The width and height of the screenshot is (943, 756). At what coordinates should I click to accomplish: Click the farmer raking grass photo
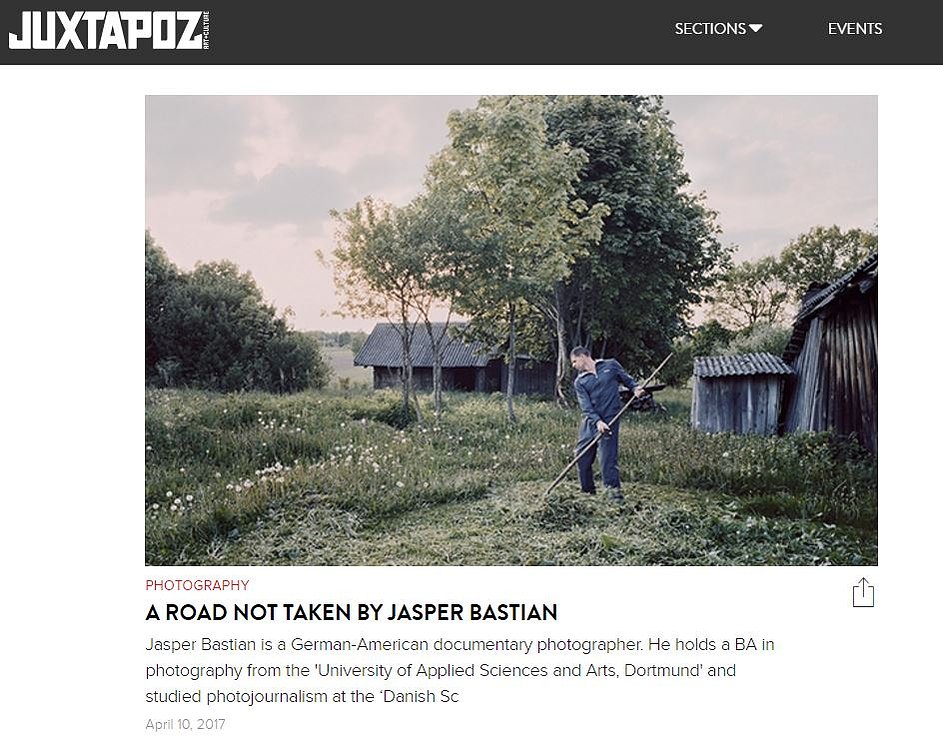pyautogui.click(x=511, y=330)
